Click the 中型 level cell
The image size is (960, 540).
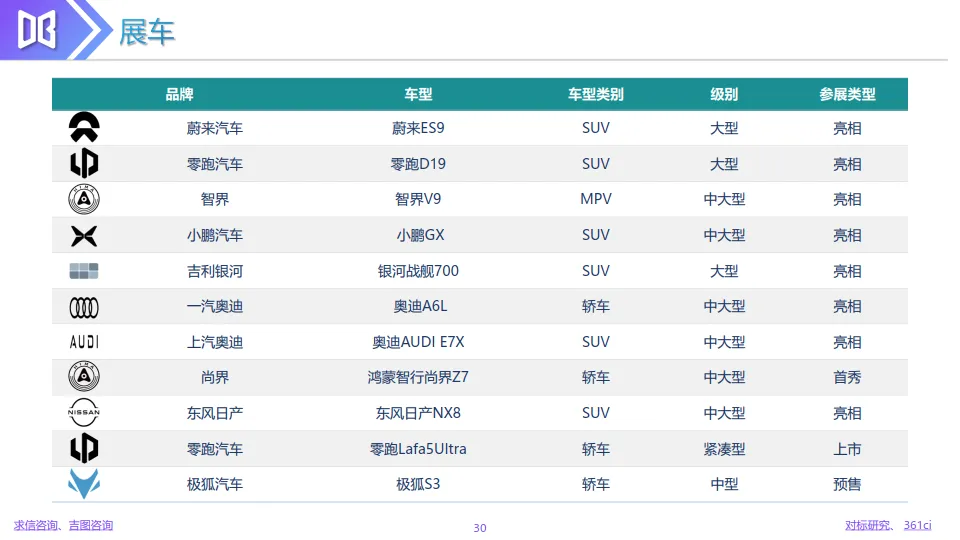point(724,484)
